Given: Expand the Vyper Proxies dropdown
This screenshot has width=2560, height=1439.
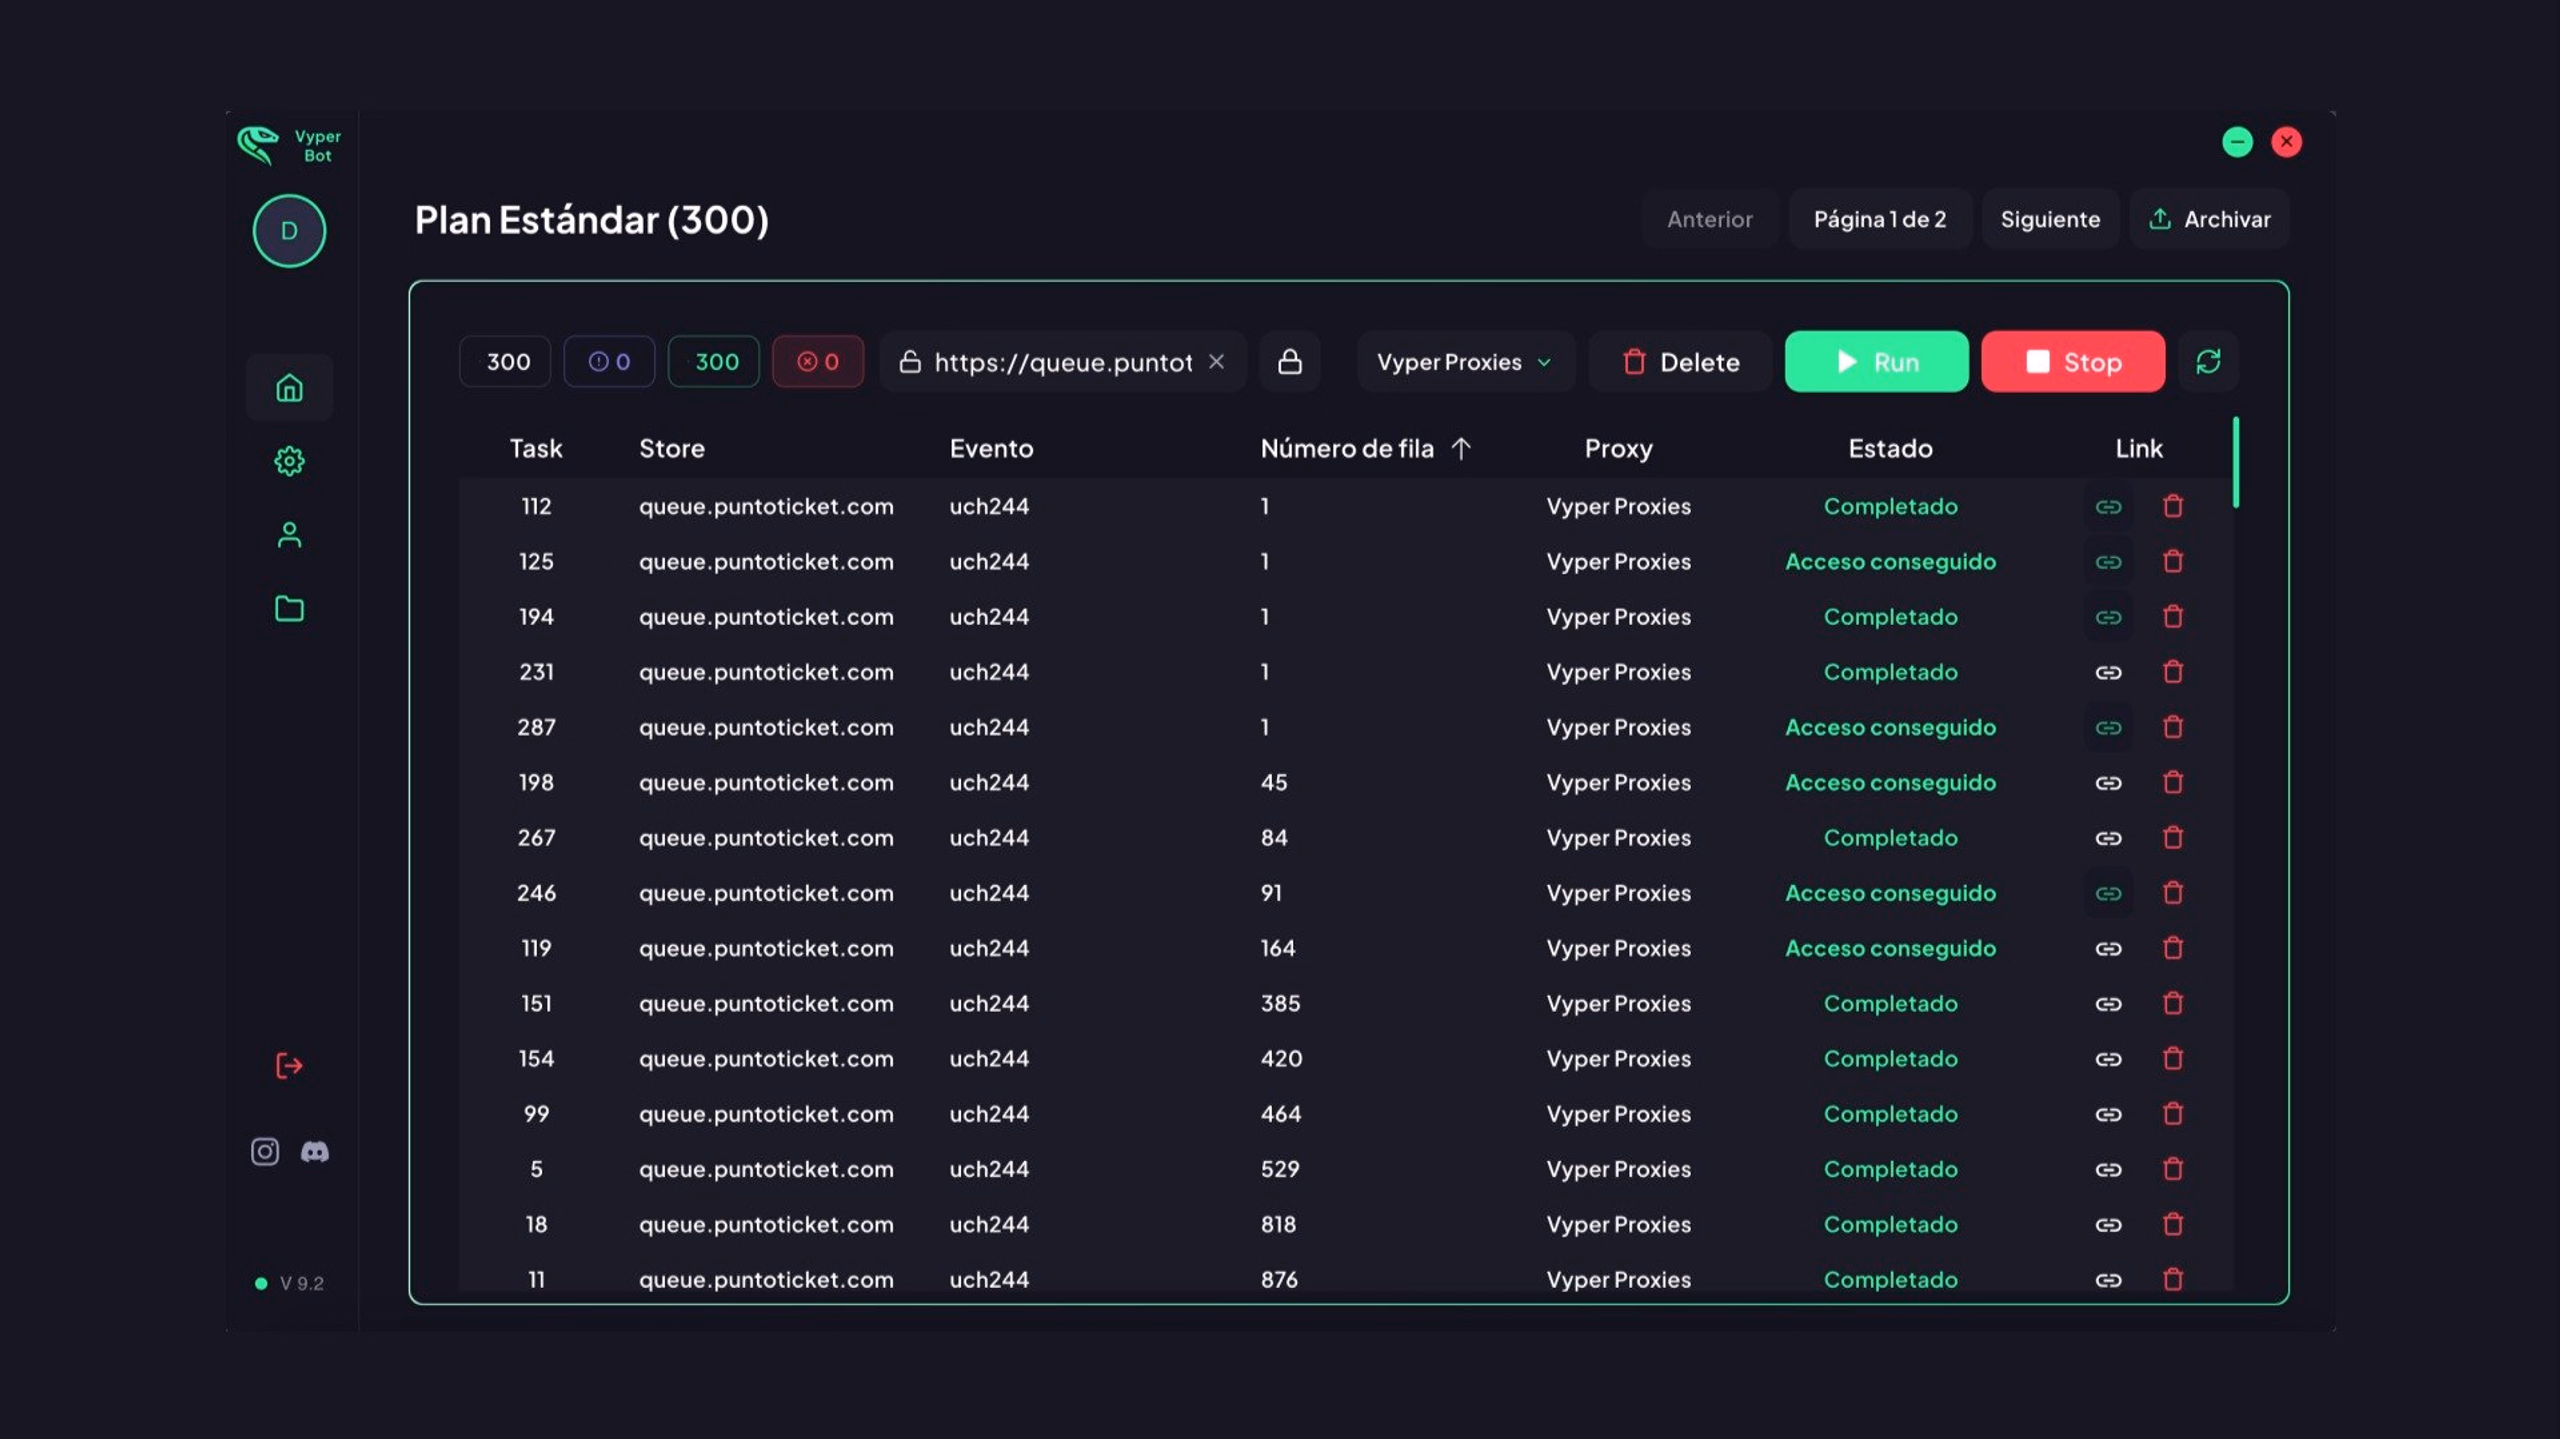Looking at the screenshot, I should coord(1465,361).
